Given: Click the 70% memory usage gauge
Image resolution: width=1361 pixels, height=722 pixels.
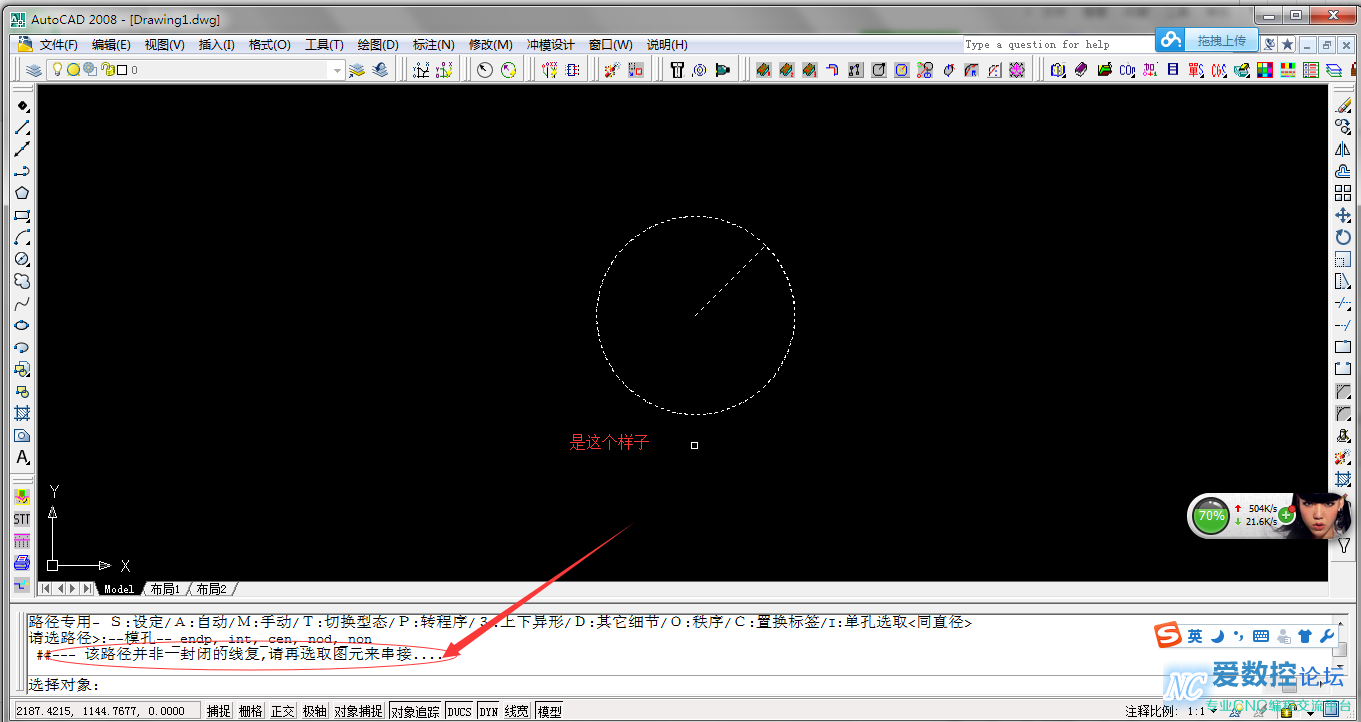Looking at the screenshot, I should [1211, 516].
